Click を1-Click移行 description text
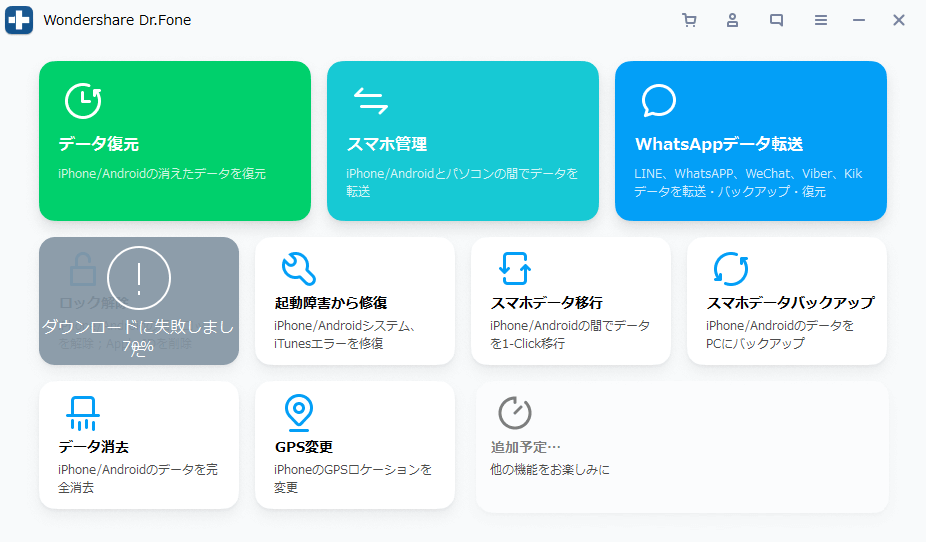The image size is (926, 542). coord(527,344)
